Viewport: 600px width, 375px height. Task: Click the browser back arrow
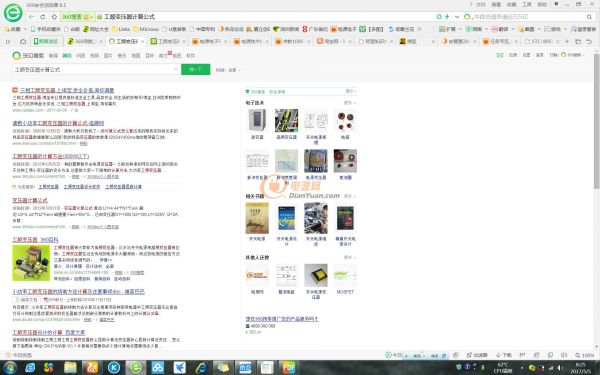[x=31, y=17]
